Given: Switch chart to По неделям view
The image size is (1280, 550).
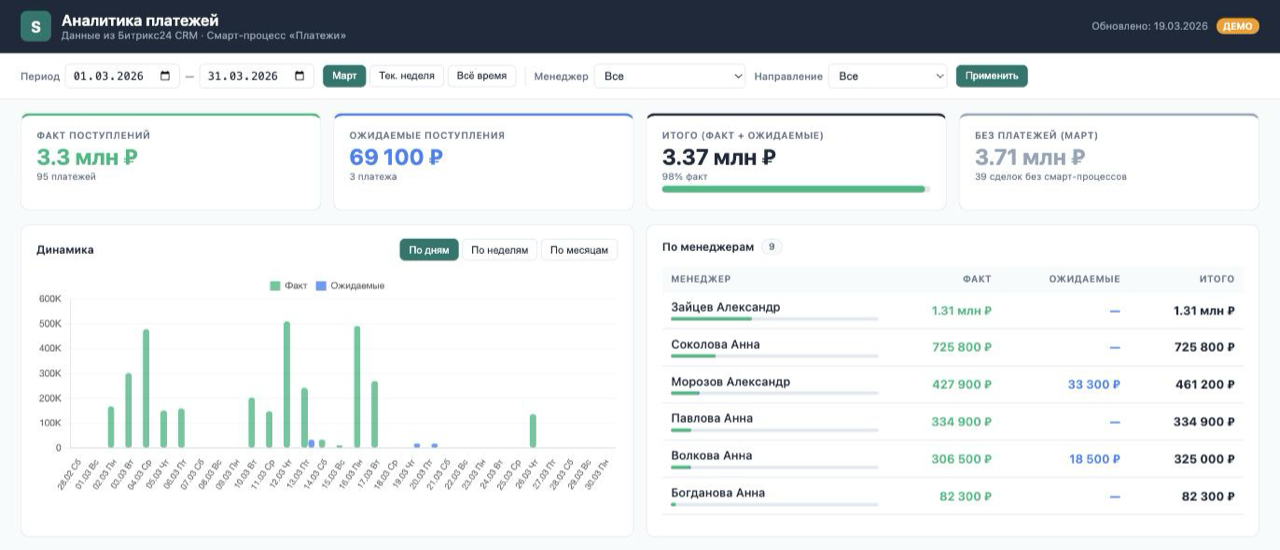Looking at the screenshot, I should [x=499, y=250].
